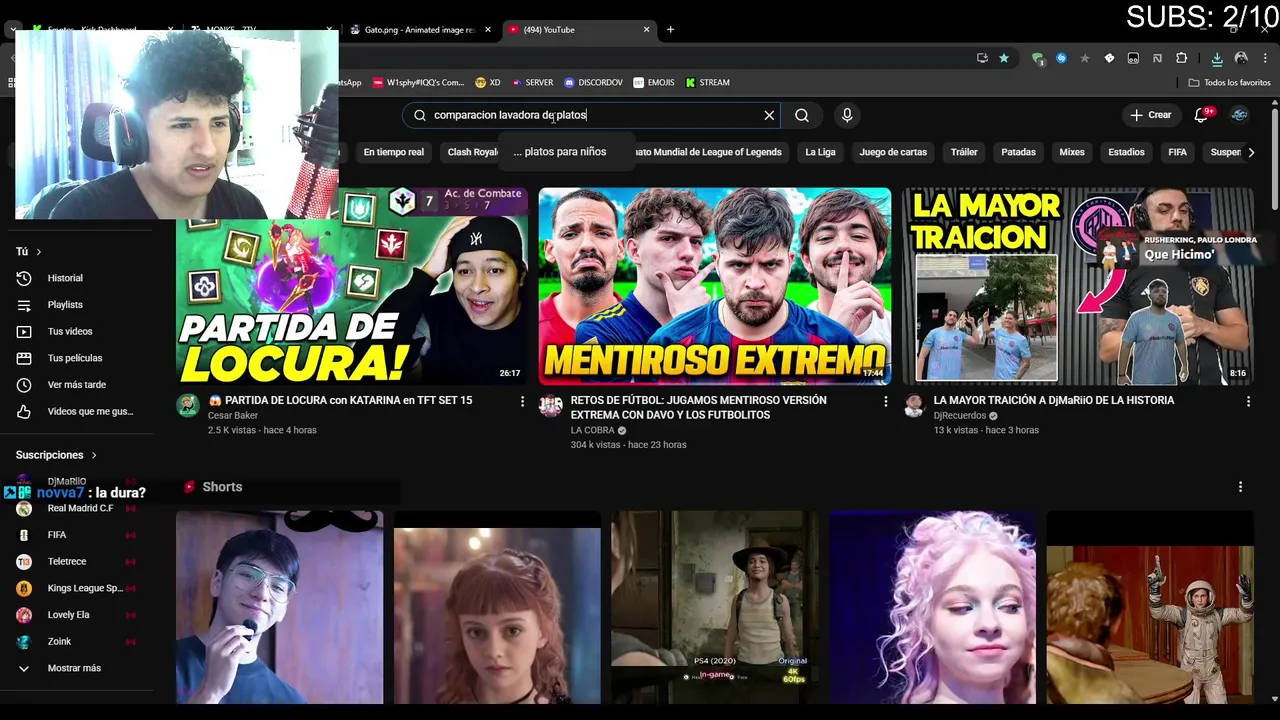Bookmark page with the star icon
The height and width of the screenshot is (720, 1280).
click(x=1004, y=58)
